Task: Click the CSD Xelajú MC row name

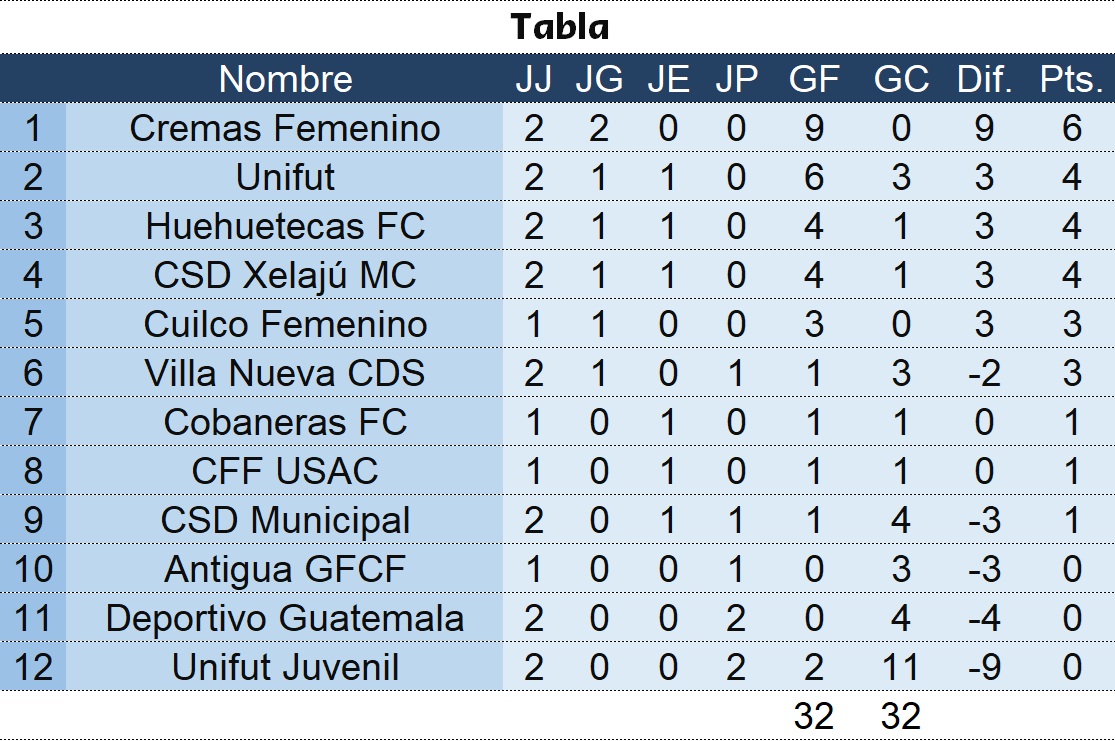Action: (x=285, y=275)
